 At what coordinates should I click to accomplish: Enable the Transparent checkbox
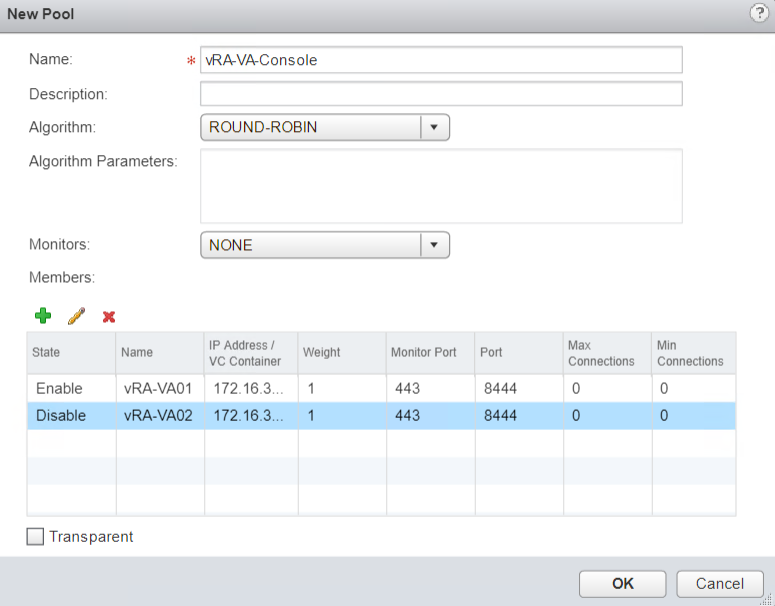(36, 537)
